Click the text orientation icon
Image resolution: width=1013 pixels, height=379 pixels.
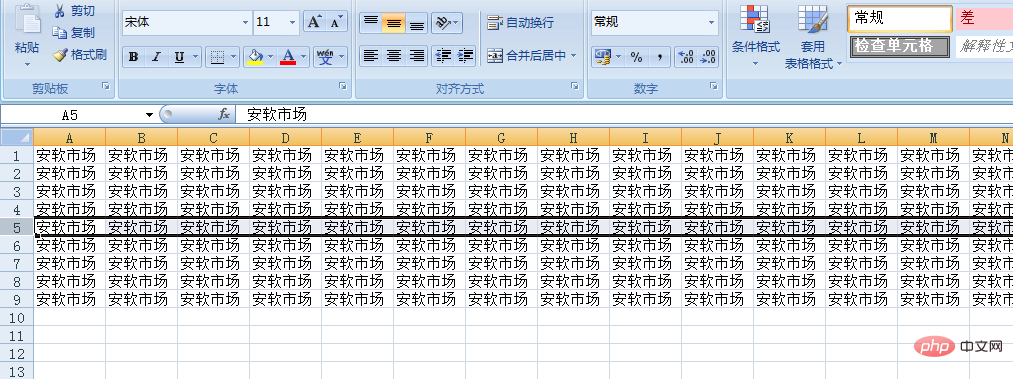443,23
